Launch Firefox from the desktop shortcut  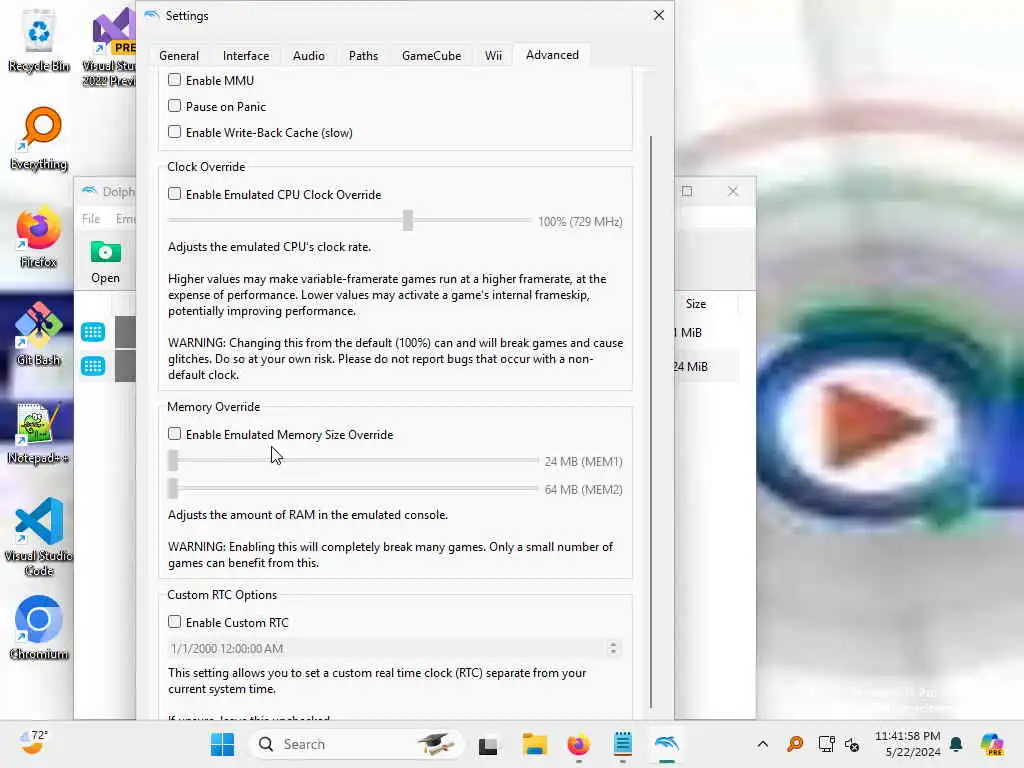tap(39, 236)
